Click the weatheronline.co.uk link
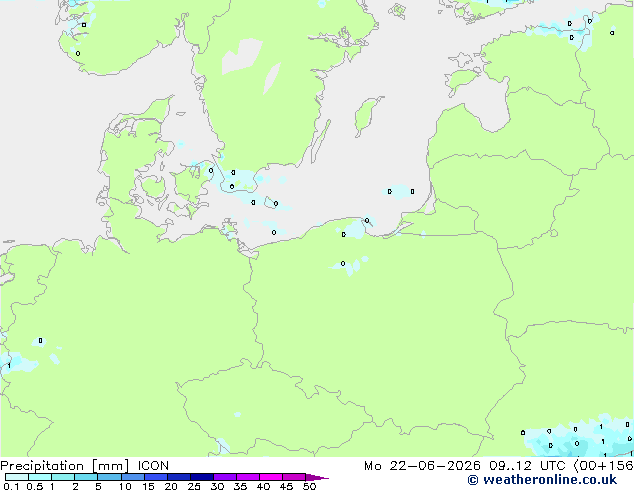 click(542, 480)
